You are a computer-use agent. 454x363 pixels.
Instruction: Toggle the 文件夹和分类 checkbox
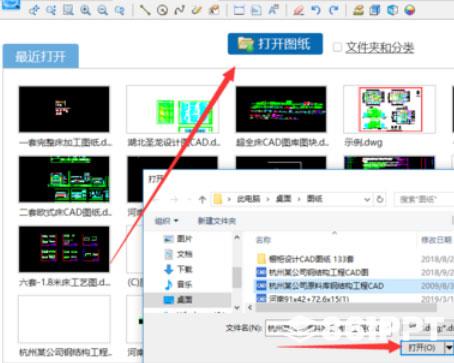click(337, 47)
